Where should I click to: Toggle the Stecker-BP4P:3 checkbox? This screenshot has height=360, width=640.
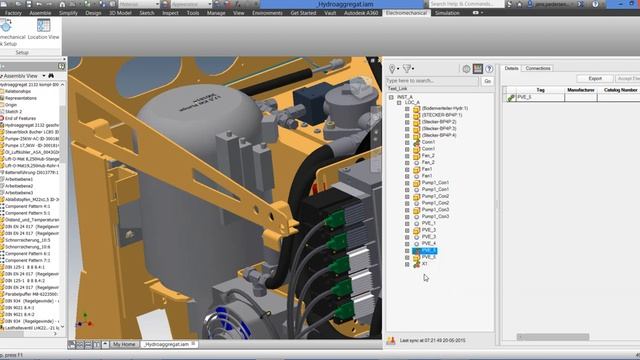pyautogui.click(x=407, y=129)
